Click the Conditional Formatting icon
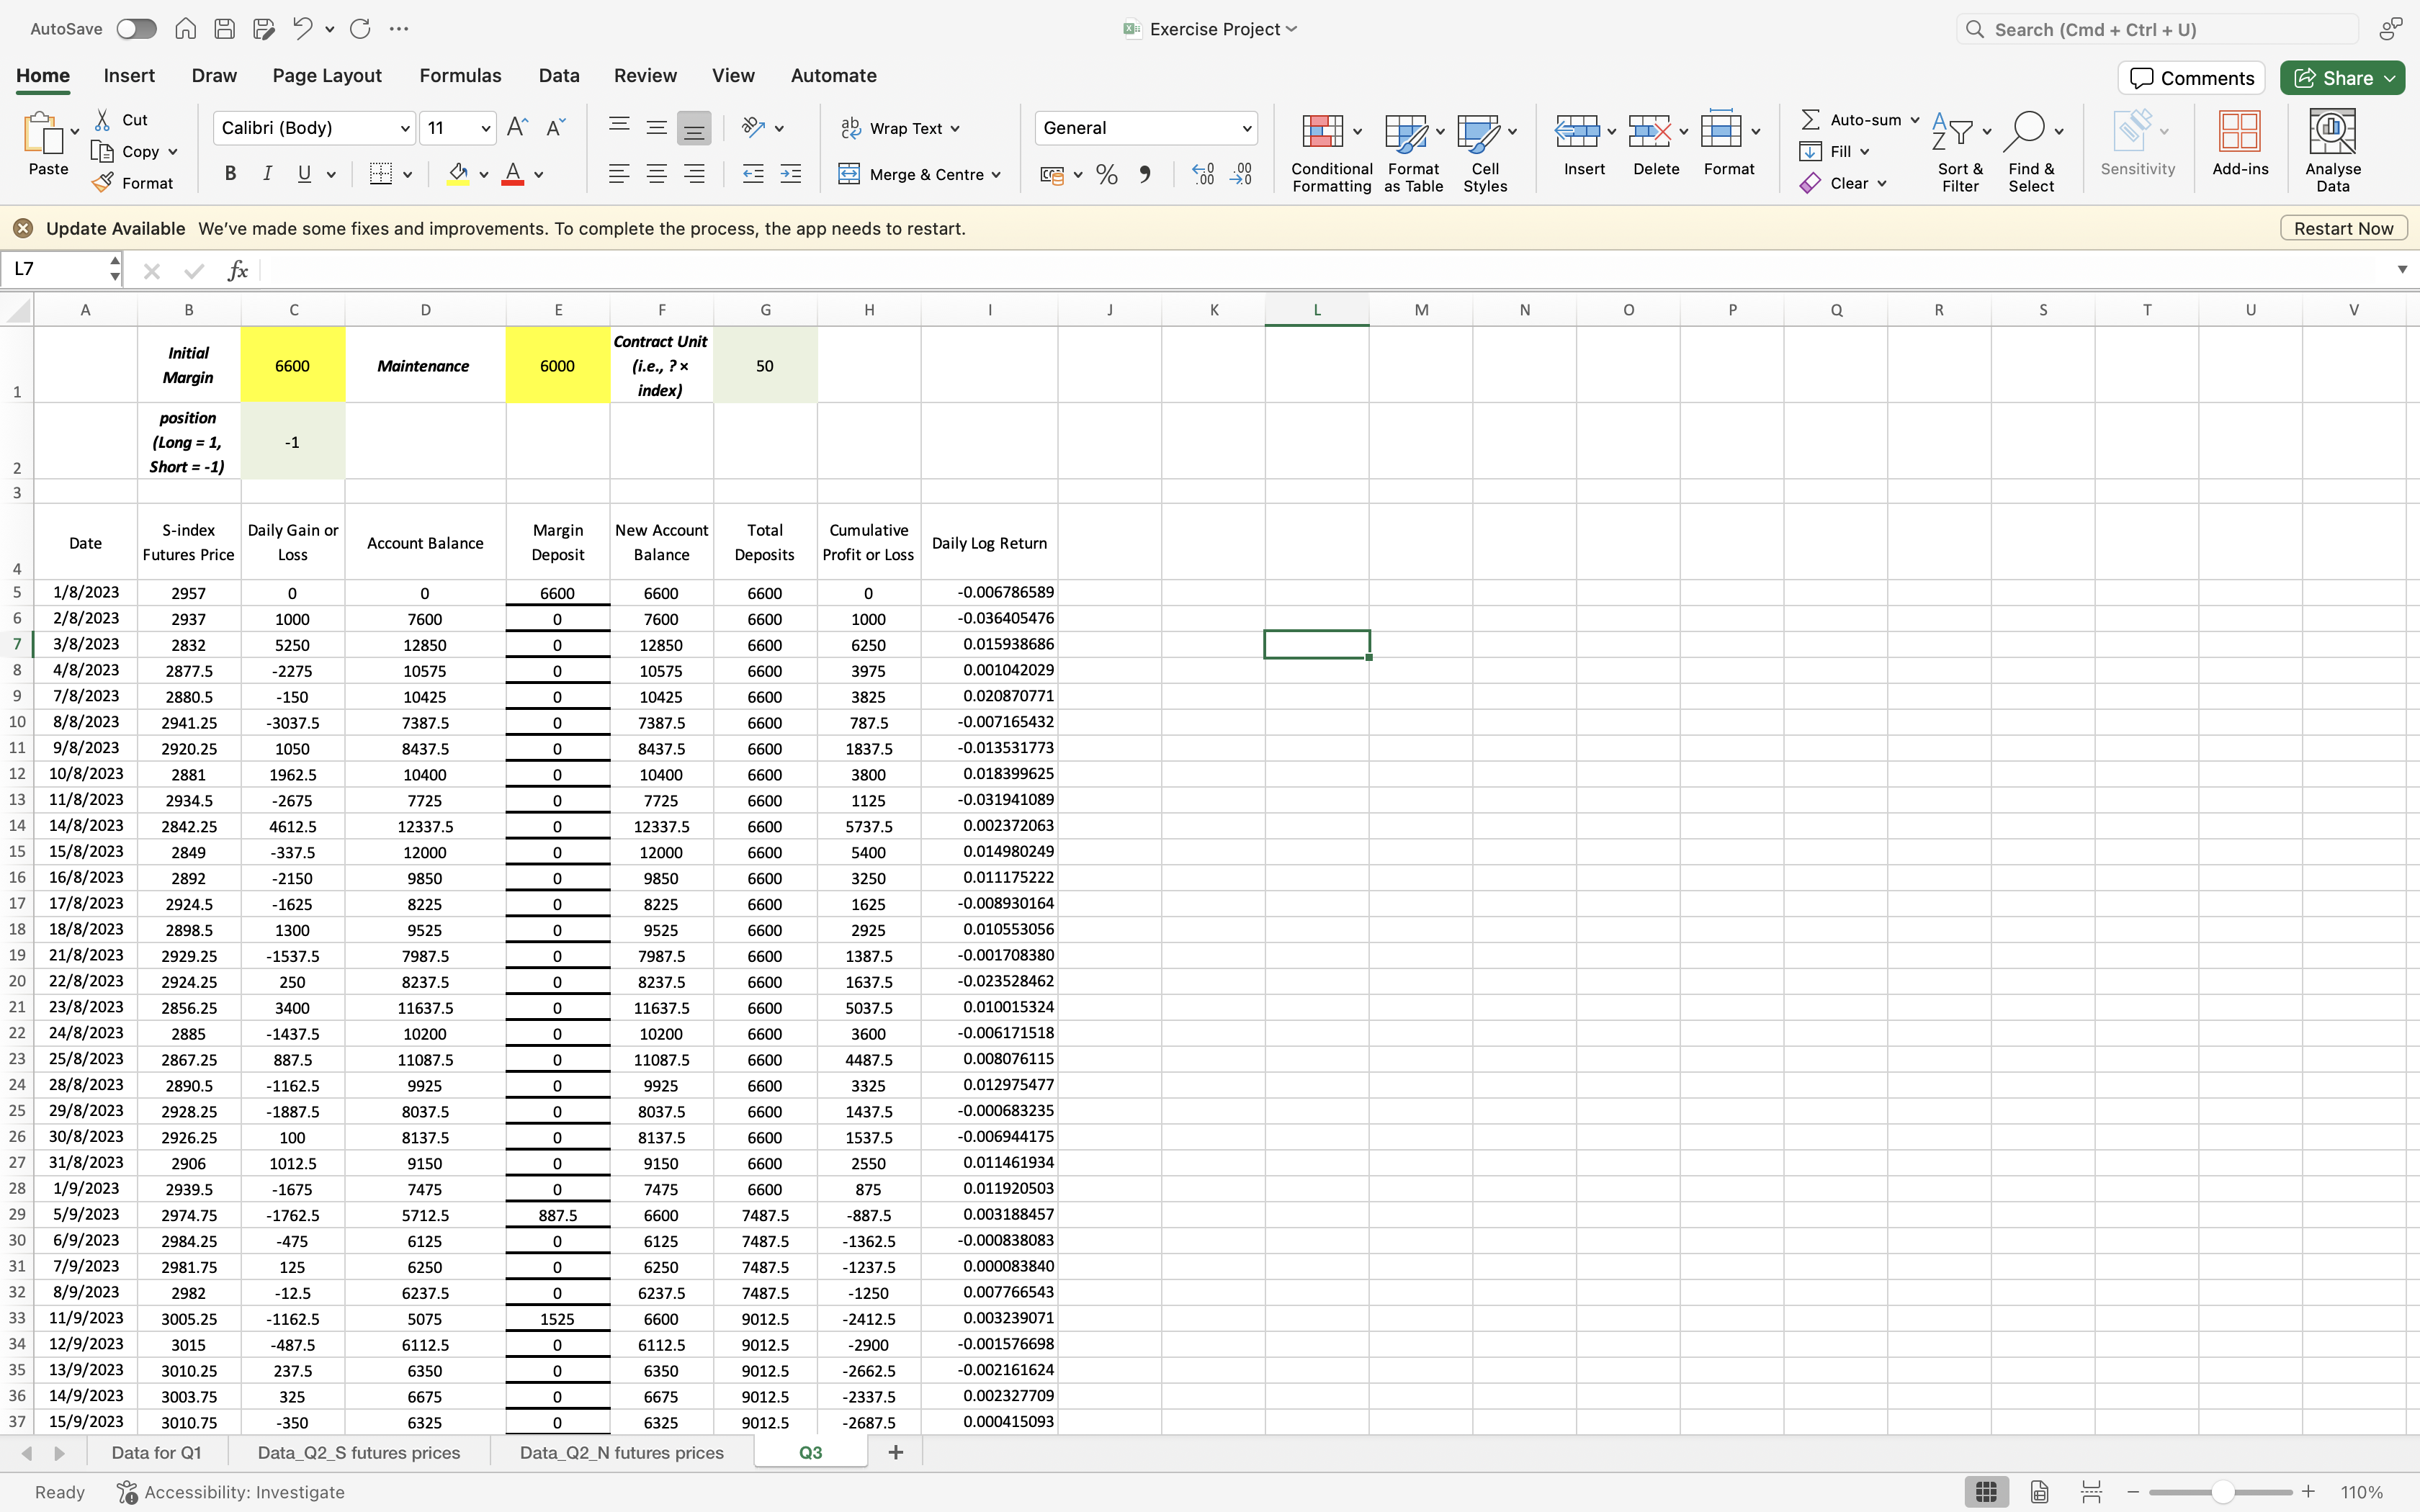Image resolution: width=2420 pixels, height=1512 pixels. click(1322, 132)
